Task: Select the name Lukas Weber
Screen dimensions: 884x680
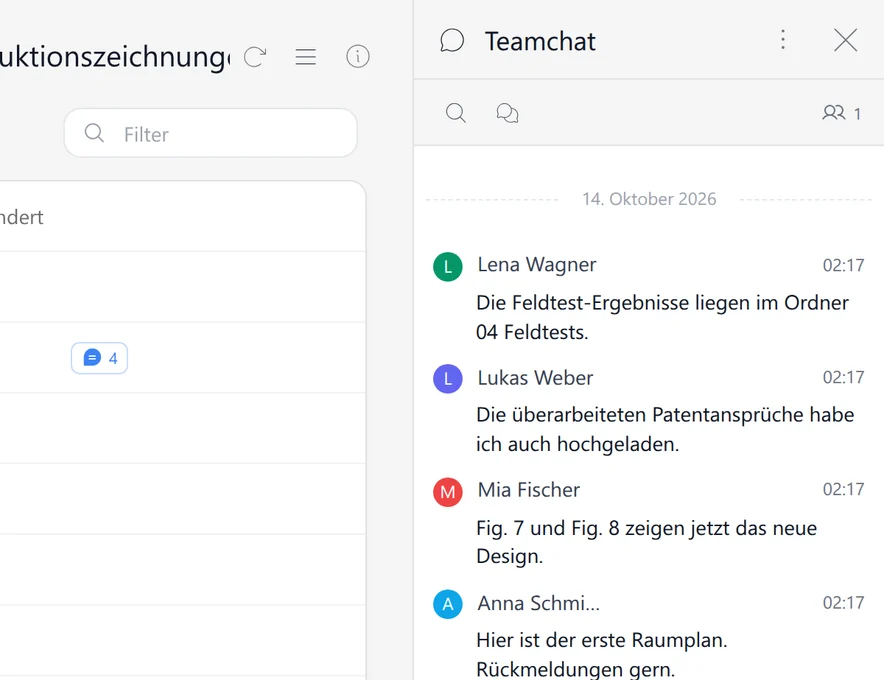Action: coord(535,378)
